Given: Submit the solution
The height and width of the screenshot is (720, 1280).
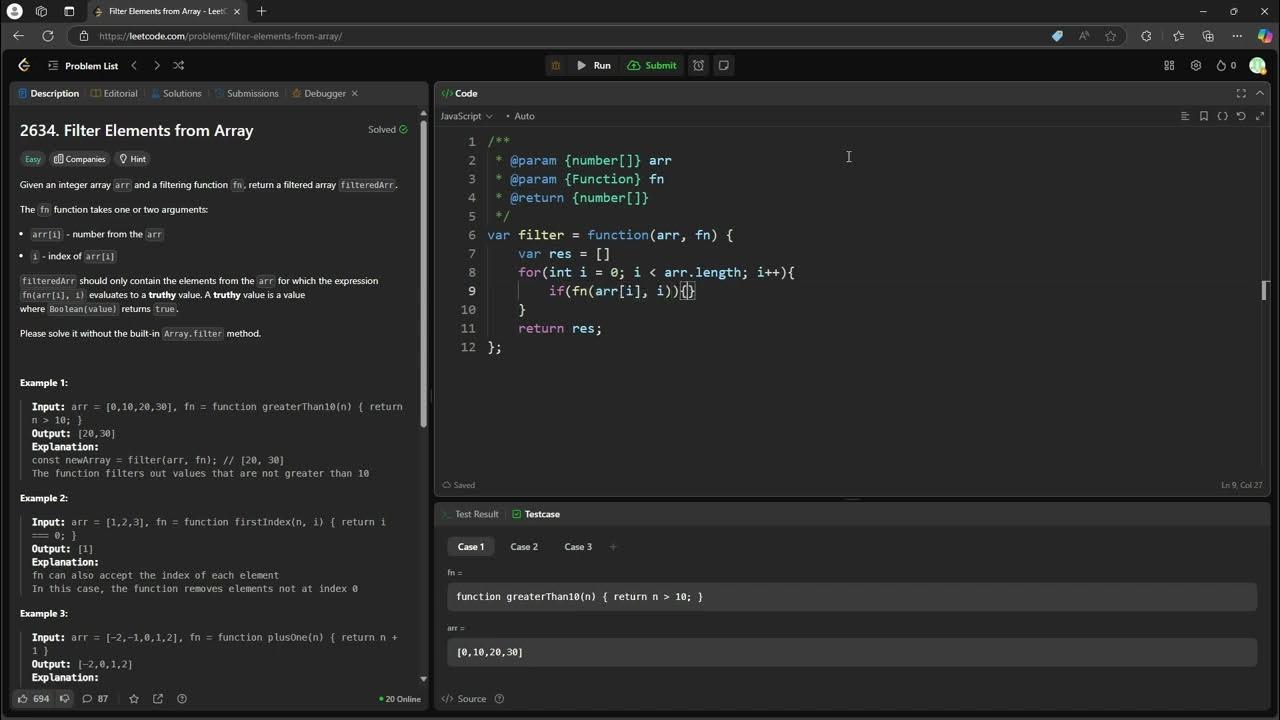Looking at the screenshot, I should tap(652, 65).
